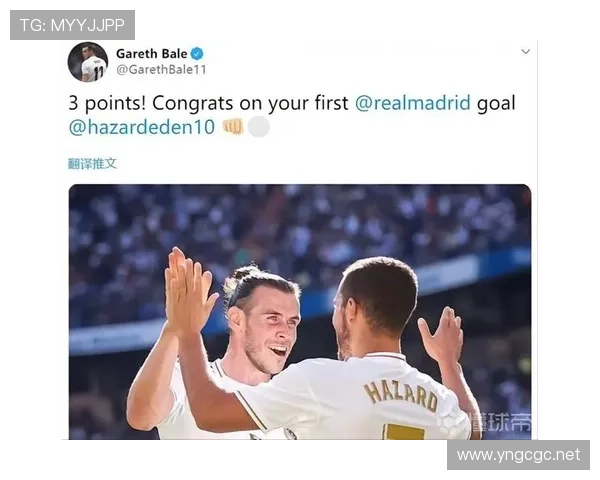Click the blue verified badge

coord(197,54)
